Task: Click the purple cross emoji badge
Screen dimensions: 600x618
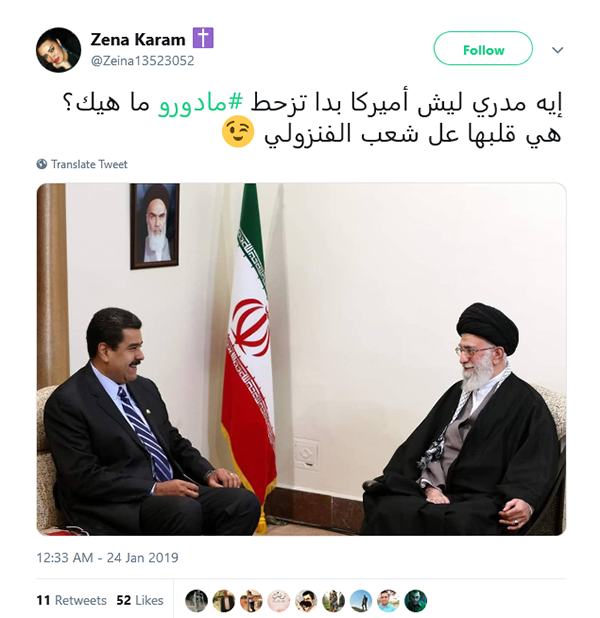Action: (203, 38)
